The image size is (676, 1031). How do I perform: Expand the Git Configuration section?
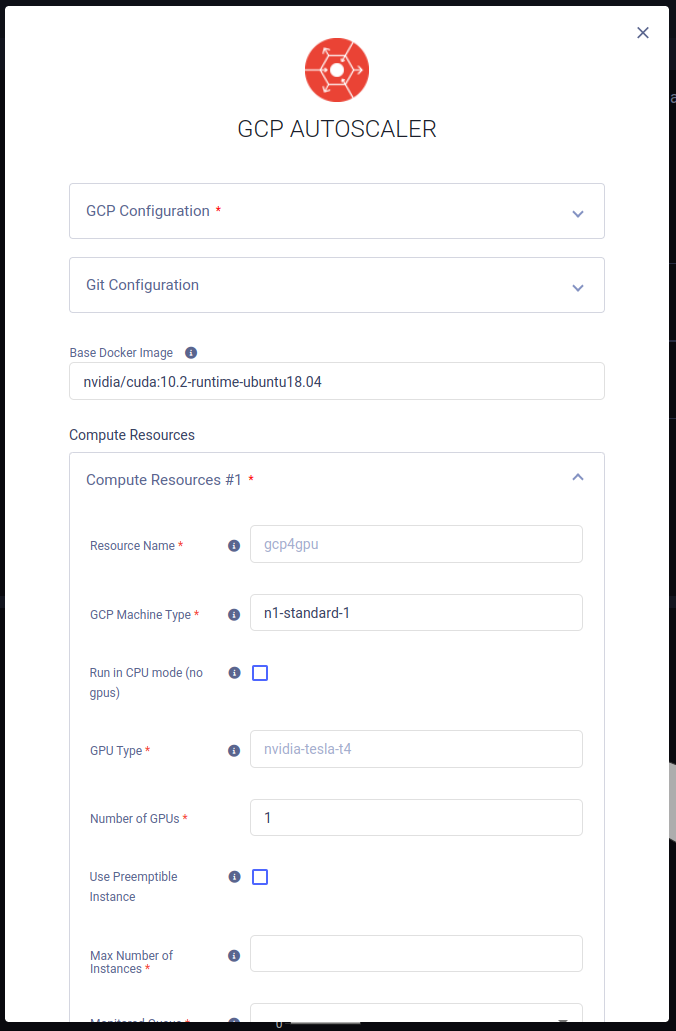(337, 285)
